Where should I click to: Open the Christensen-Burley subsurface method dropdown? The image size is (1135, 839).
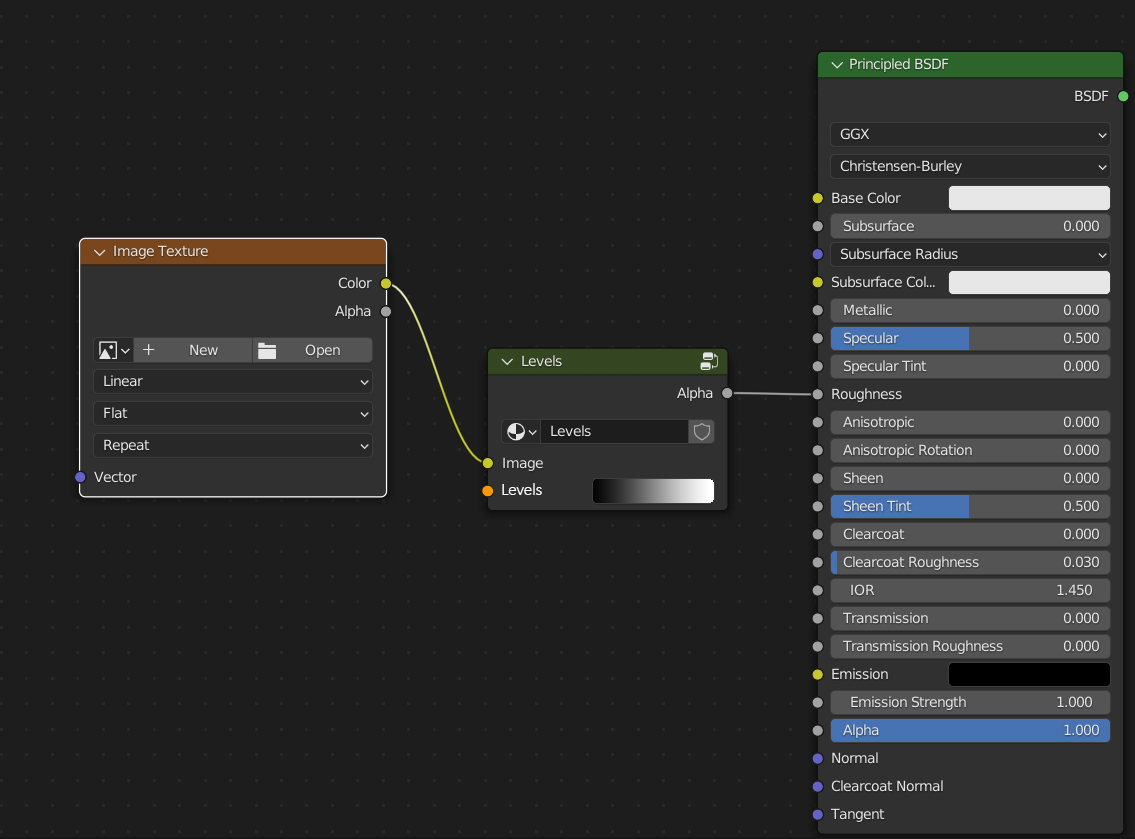970,166
